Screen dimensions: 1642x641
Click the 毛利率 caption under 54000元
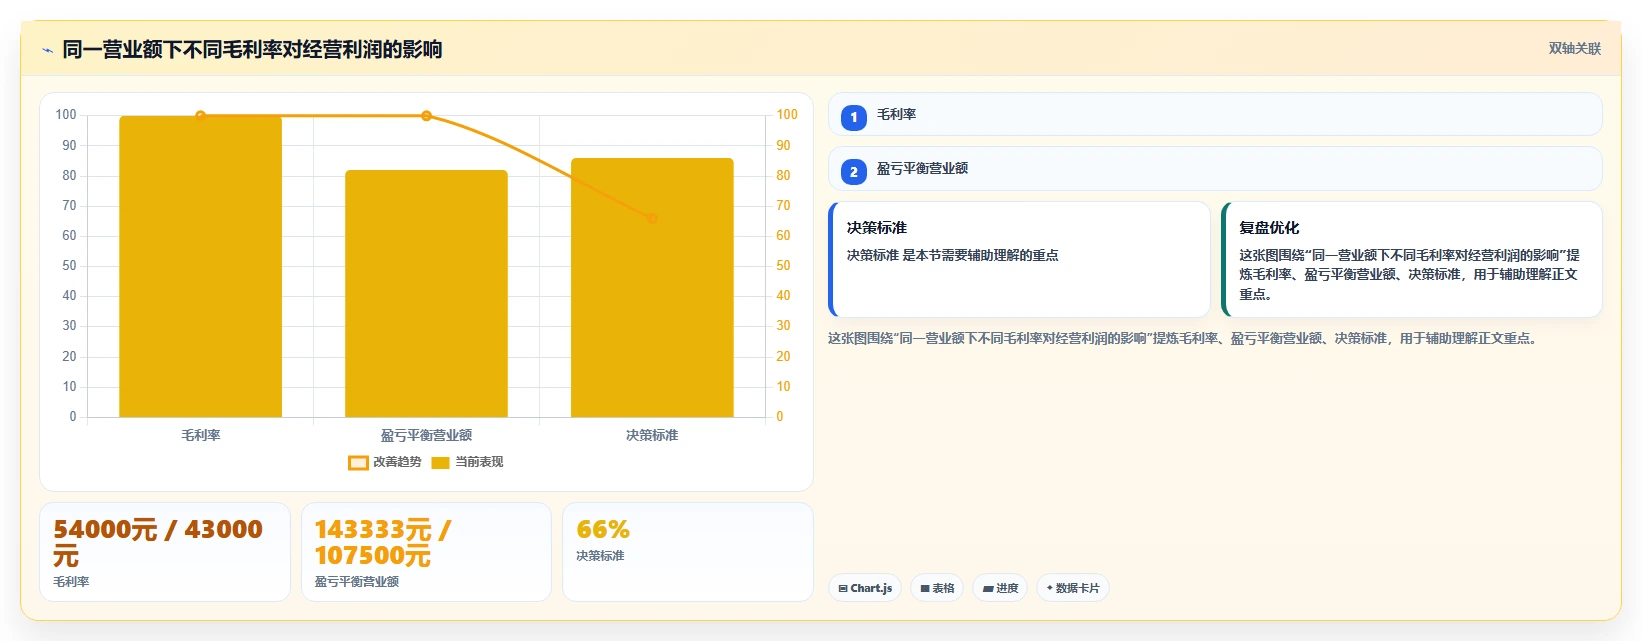pyautogui.click(x=71, y=582)
